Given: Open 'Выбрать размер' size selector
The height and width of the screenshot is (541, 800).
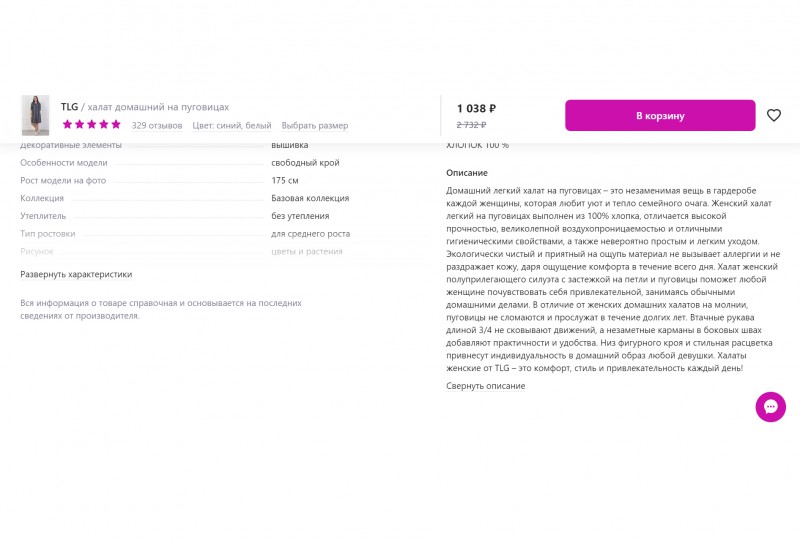Looking at the screenshot, I should click(315, 126).
